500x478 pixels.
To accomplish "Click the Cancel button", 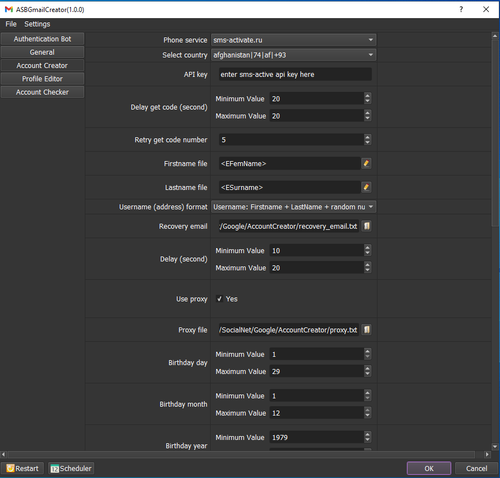I will tap(476, 468).
